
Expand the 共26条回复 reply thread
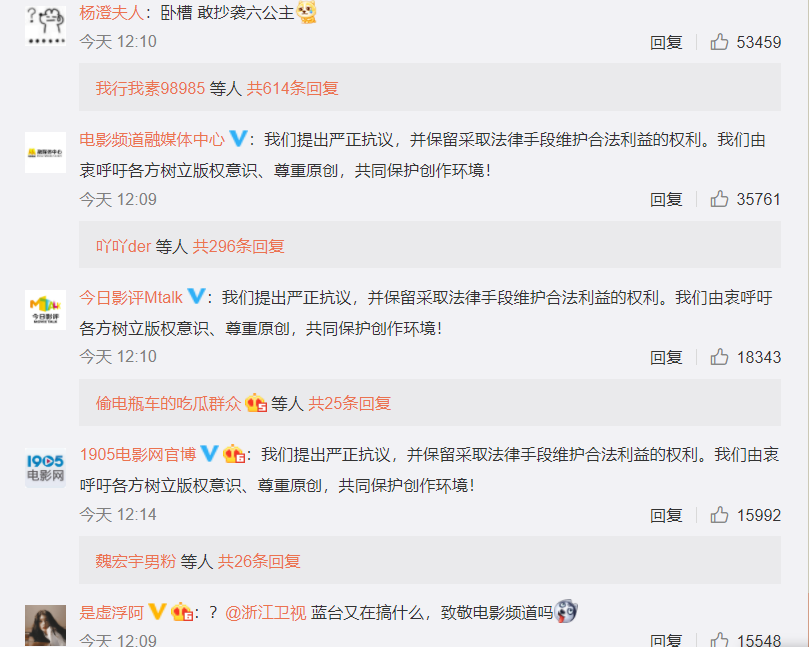259,561
